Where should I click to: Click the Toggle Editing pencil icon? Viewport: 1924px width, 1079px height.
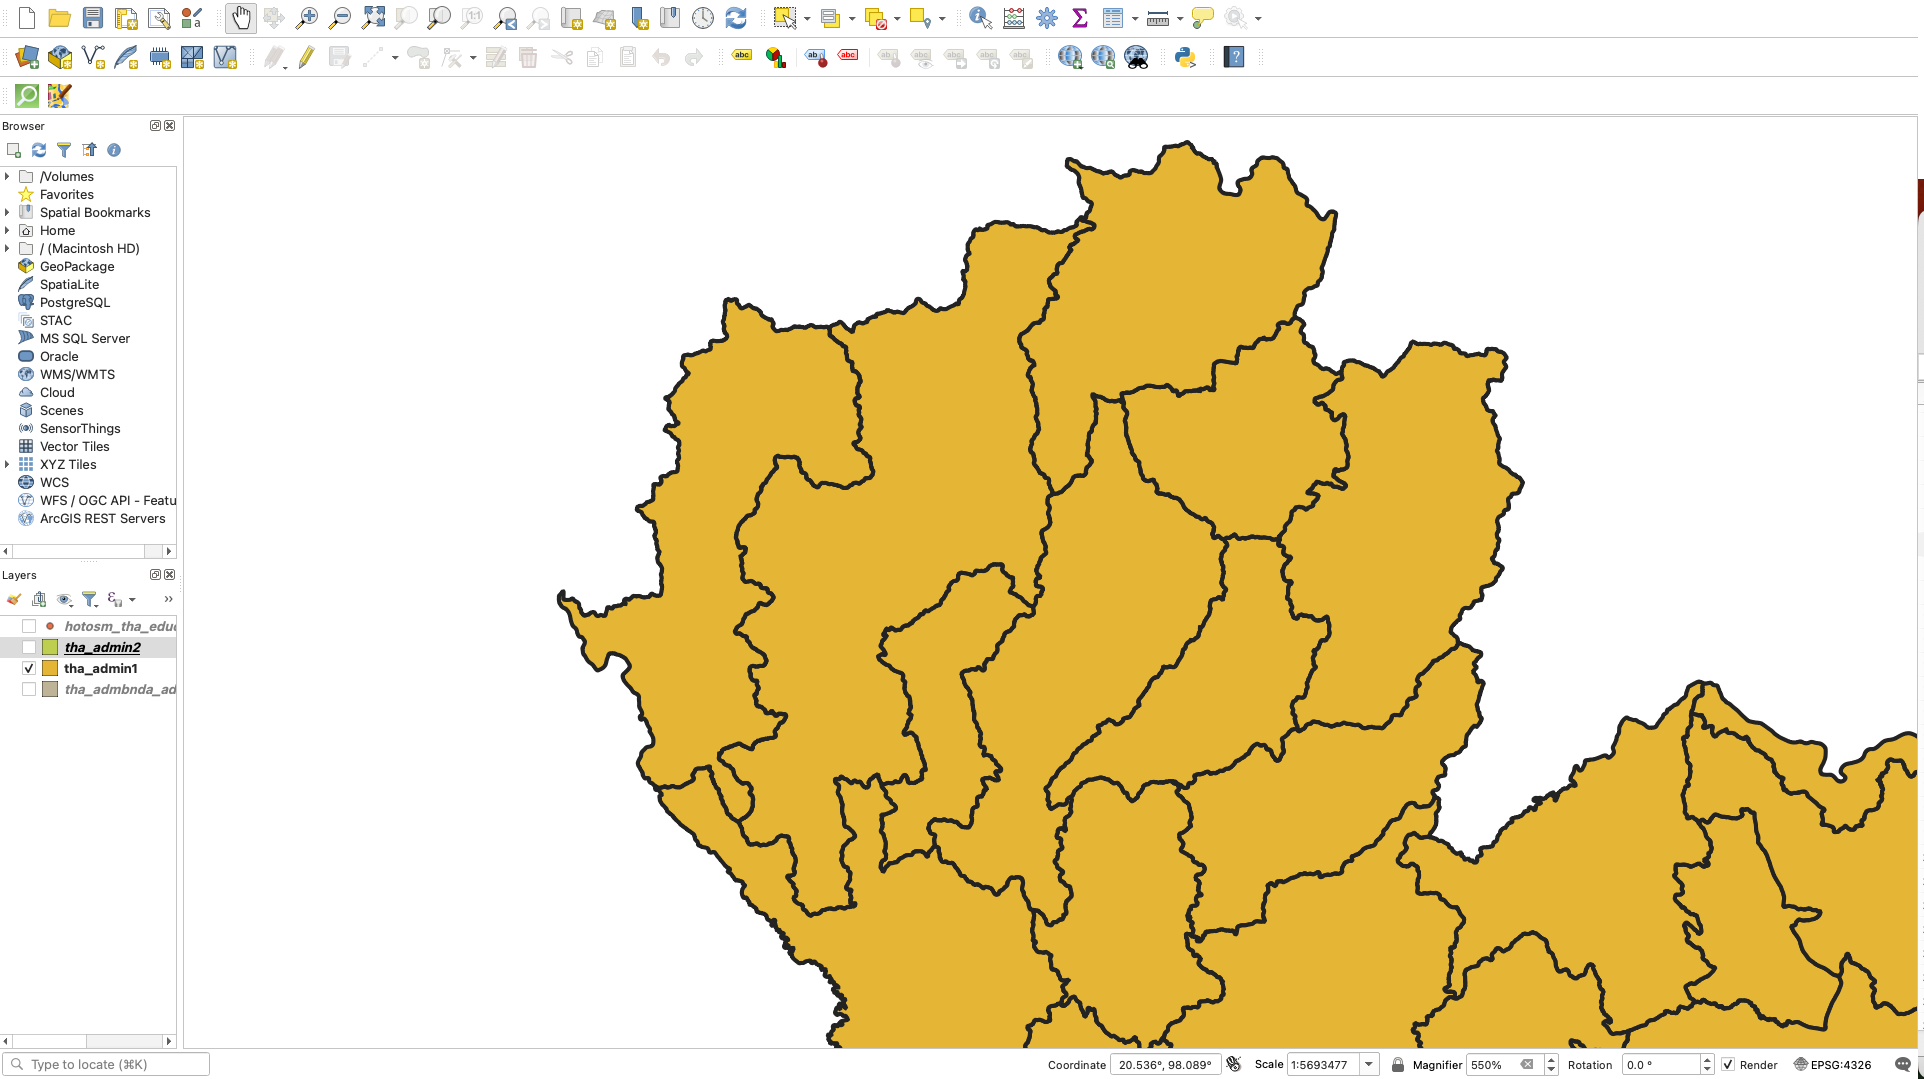coord(306,58)
